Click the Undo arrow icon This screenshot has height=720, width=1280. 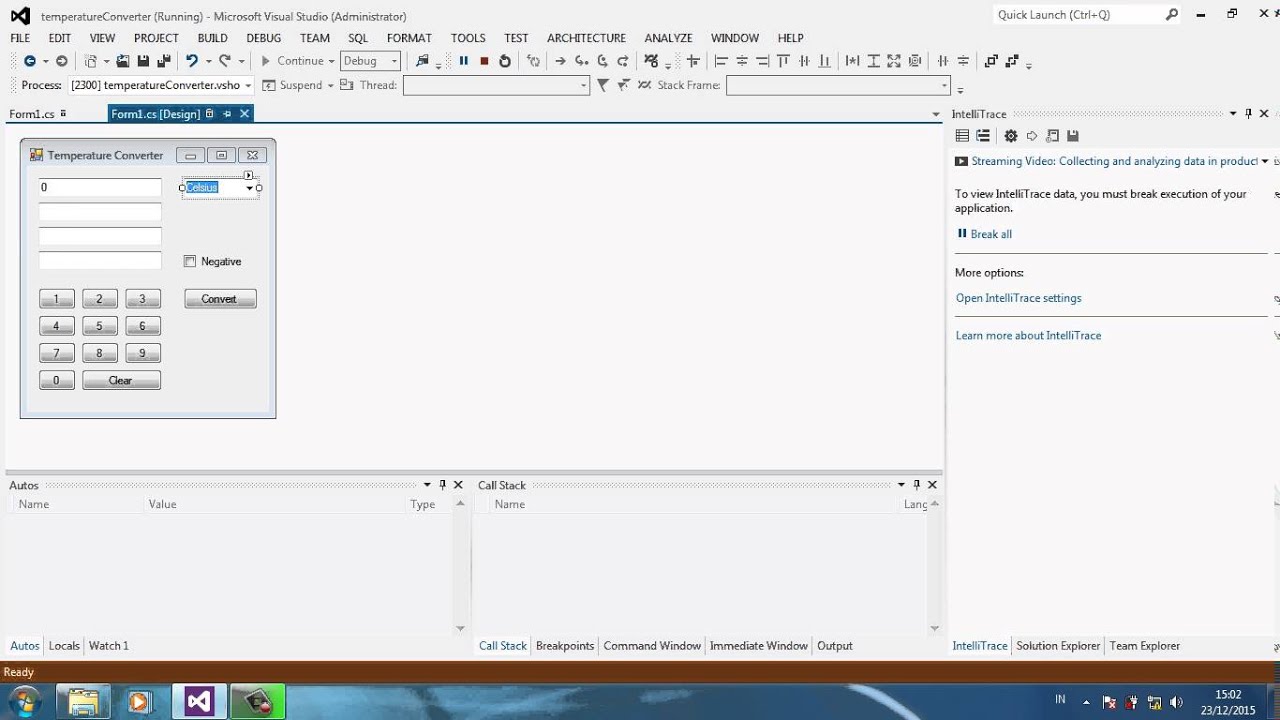(x=191, y=61)
